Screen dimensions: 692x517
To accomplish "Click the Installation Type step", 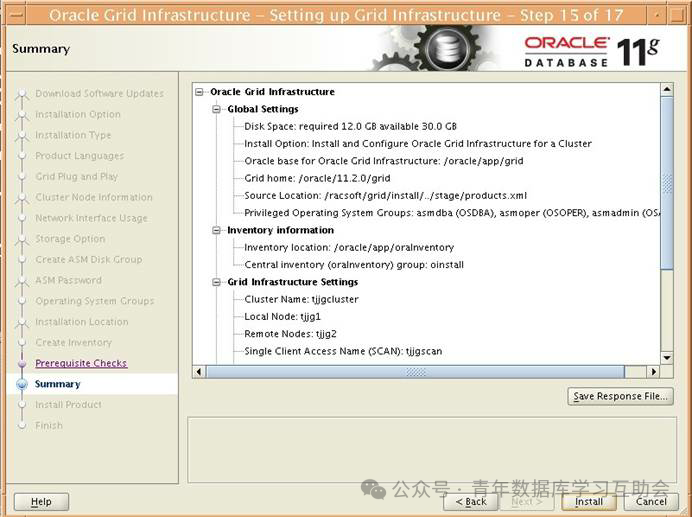I will click(x=73, y=135).
